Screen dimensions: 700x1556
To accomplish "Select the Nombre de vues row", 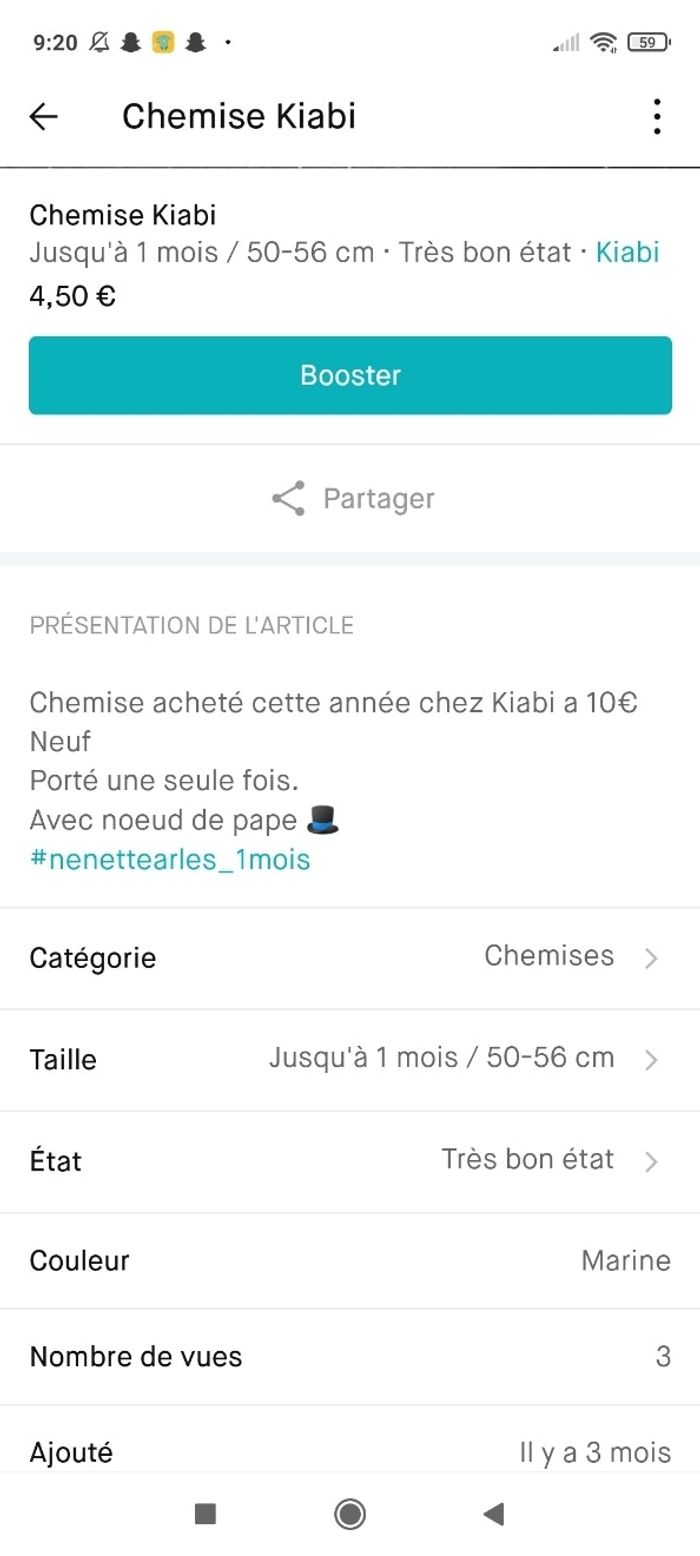I will pos(350,1356).
